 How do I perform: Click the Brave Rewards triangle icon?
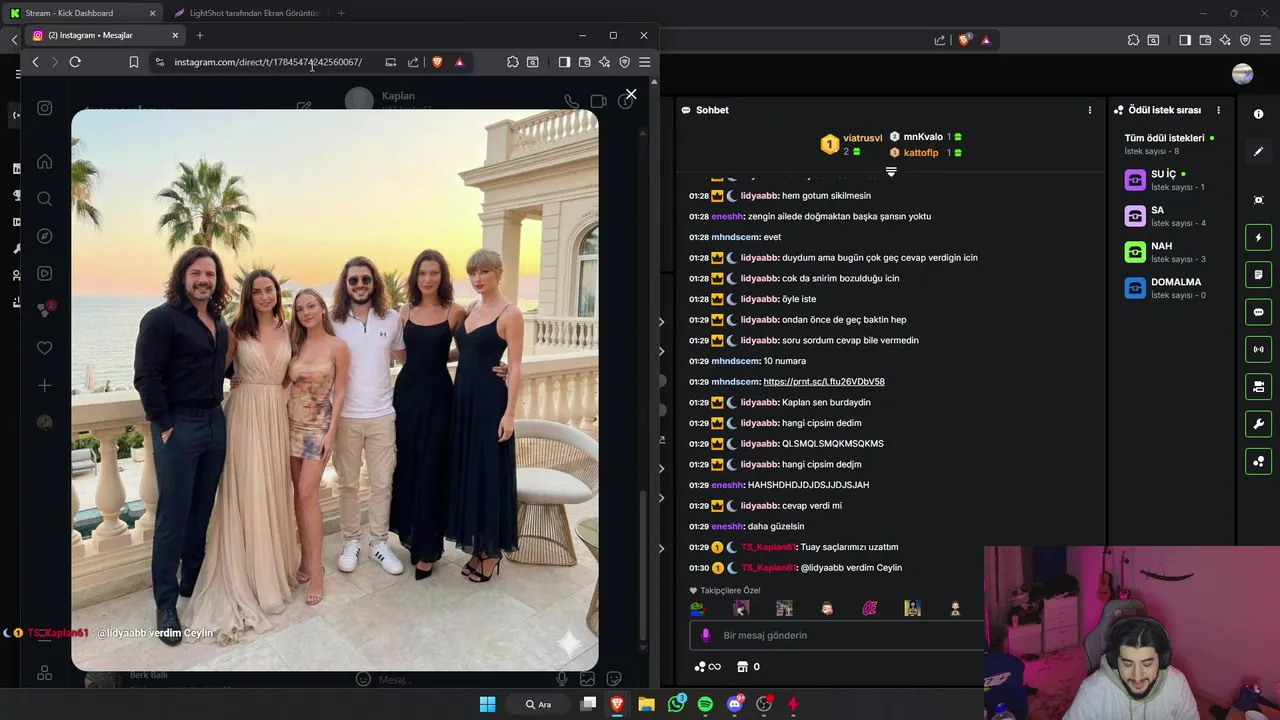coord(459,62)
